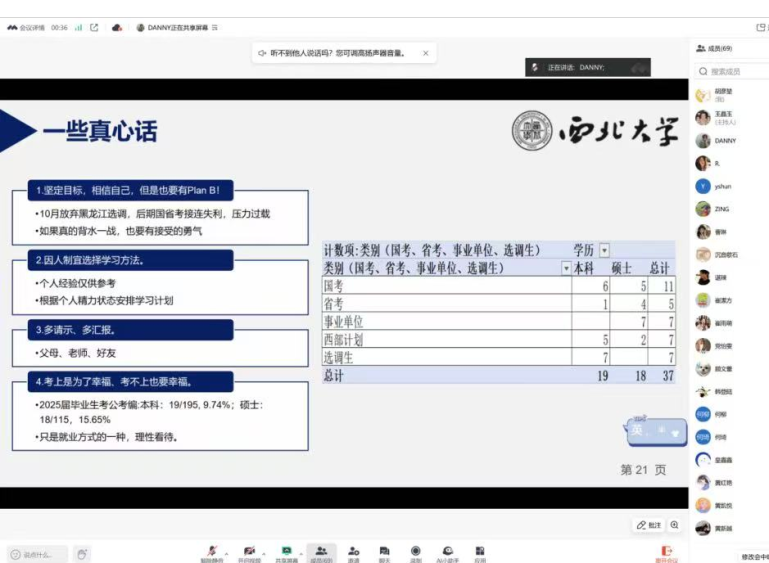
Task: Click the 批注 annotate button
Action: [649, 525]
